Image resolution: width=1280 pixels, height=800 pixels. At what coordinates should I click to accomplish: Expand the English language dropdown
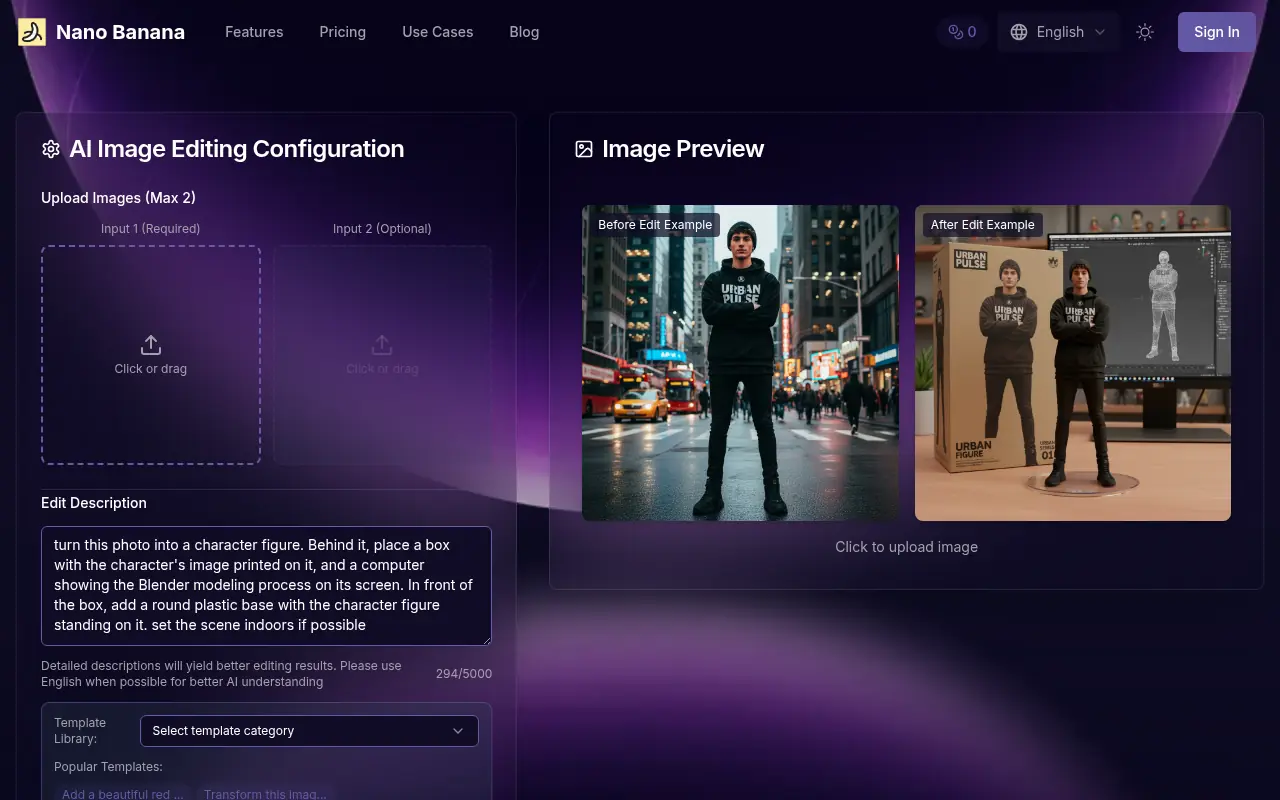click(1058, 32)
